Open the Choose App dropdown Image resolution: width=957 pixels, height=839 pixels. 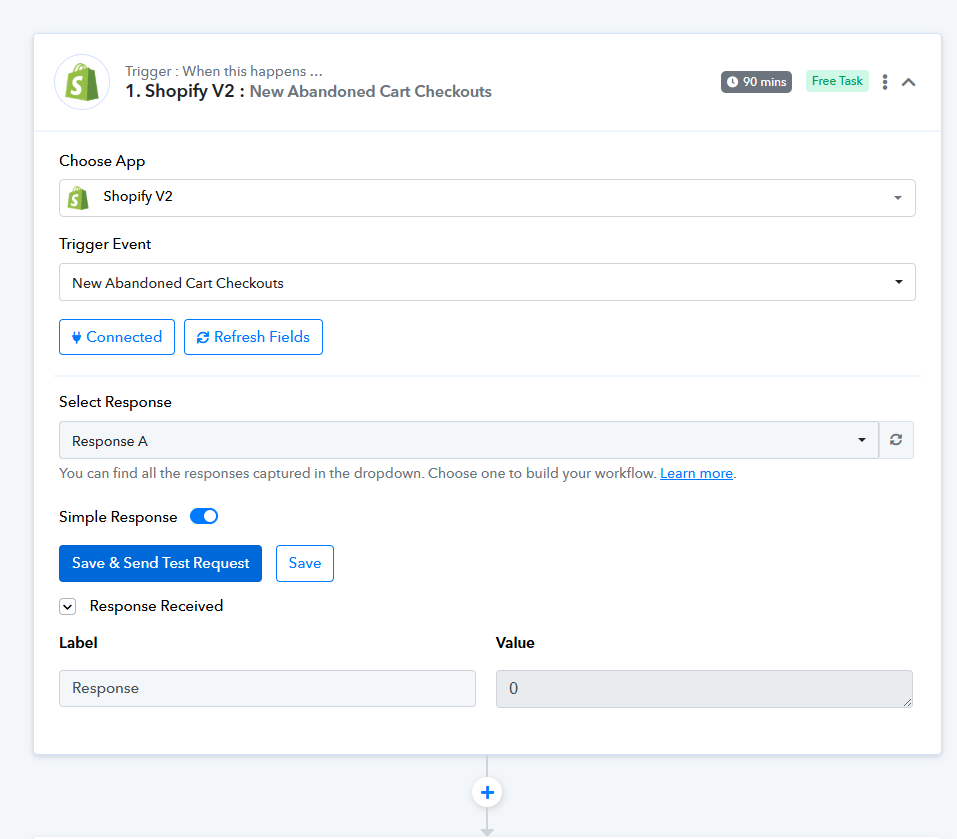[487, 198]
